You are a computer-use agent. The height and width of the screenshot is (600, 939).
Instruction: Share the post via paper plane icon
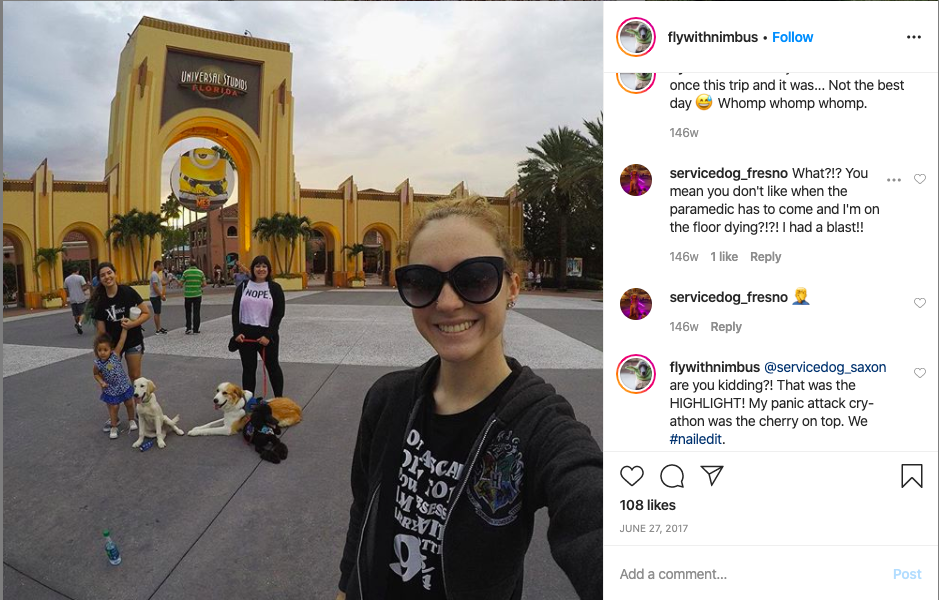712,475
